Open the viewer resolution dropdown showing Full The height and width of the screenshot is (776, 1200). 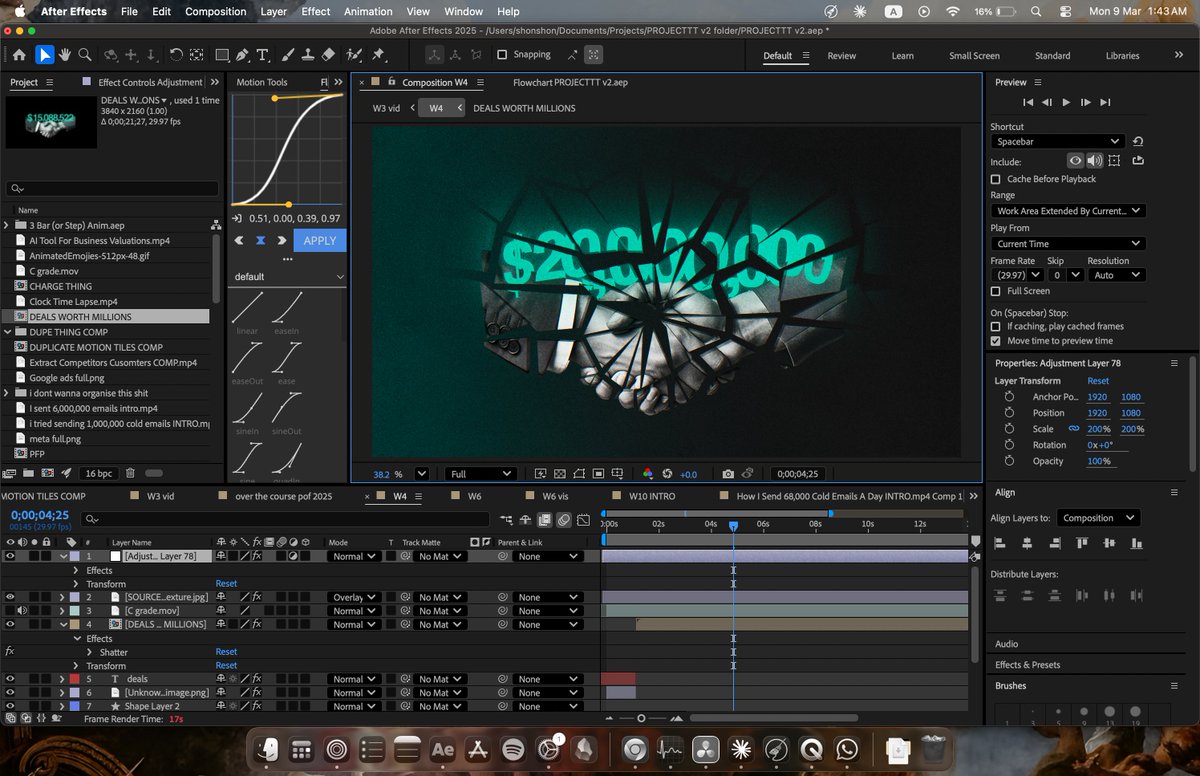click(x=481, y=474)
